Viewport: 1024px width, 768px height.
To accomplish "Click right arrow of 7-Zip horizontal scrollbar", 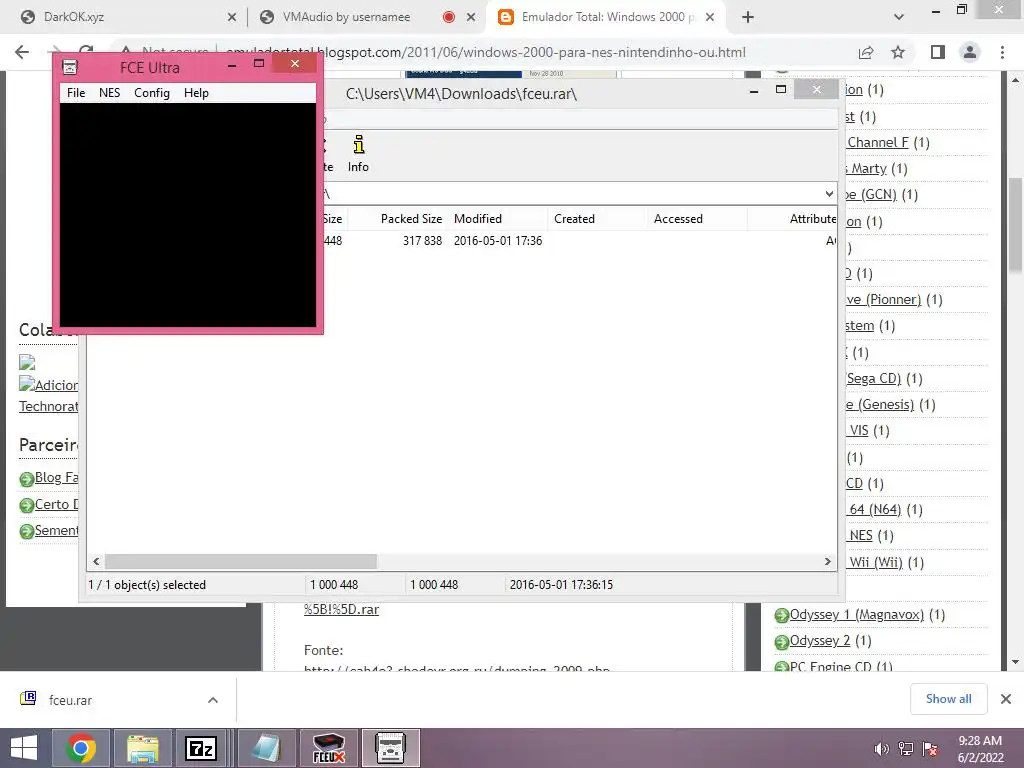I will click(827, 562).
